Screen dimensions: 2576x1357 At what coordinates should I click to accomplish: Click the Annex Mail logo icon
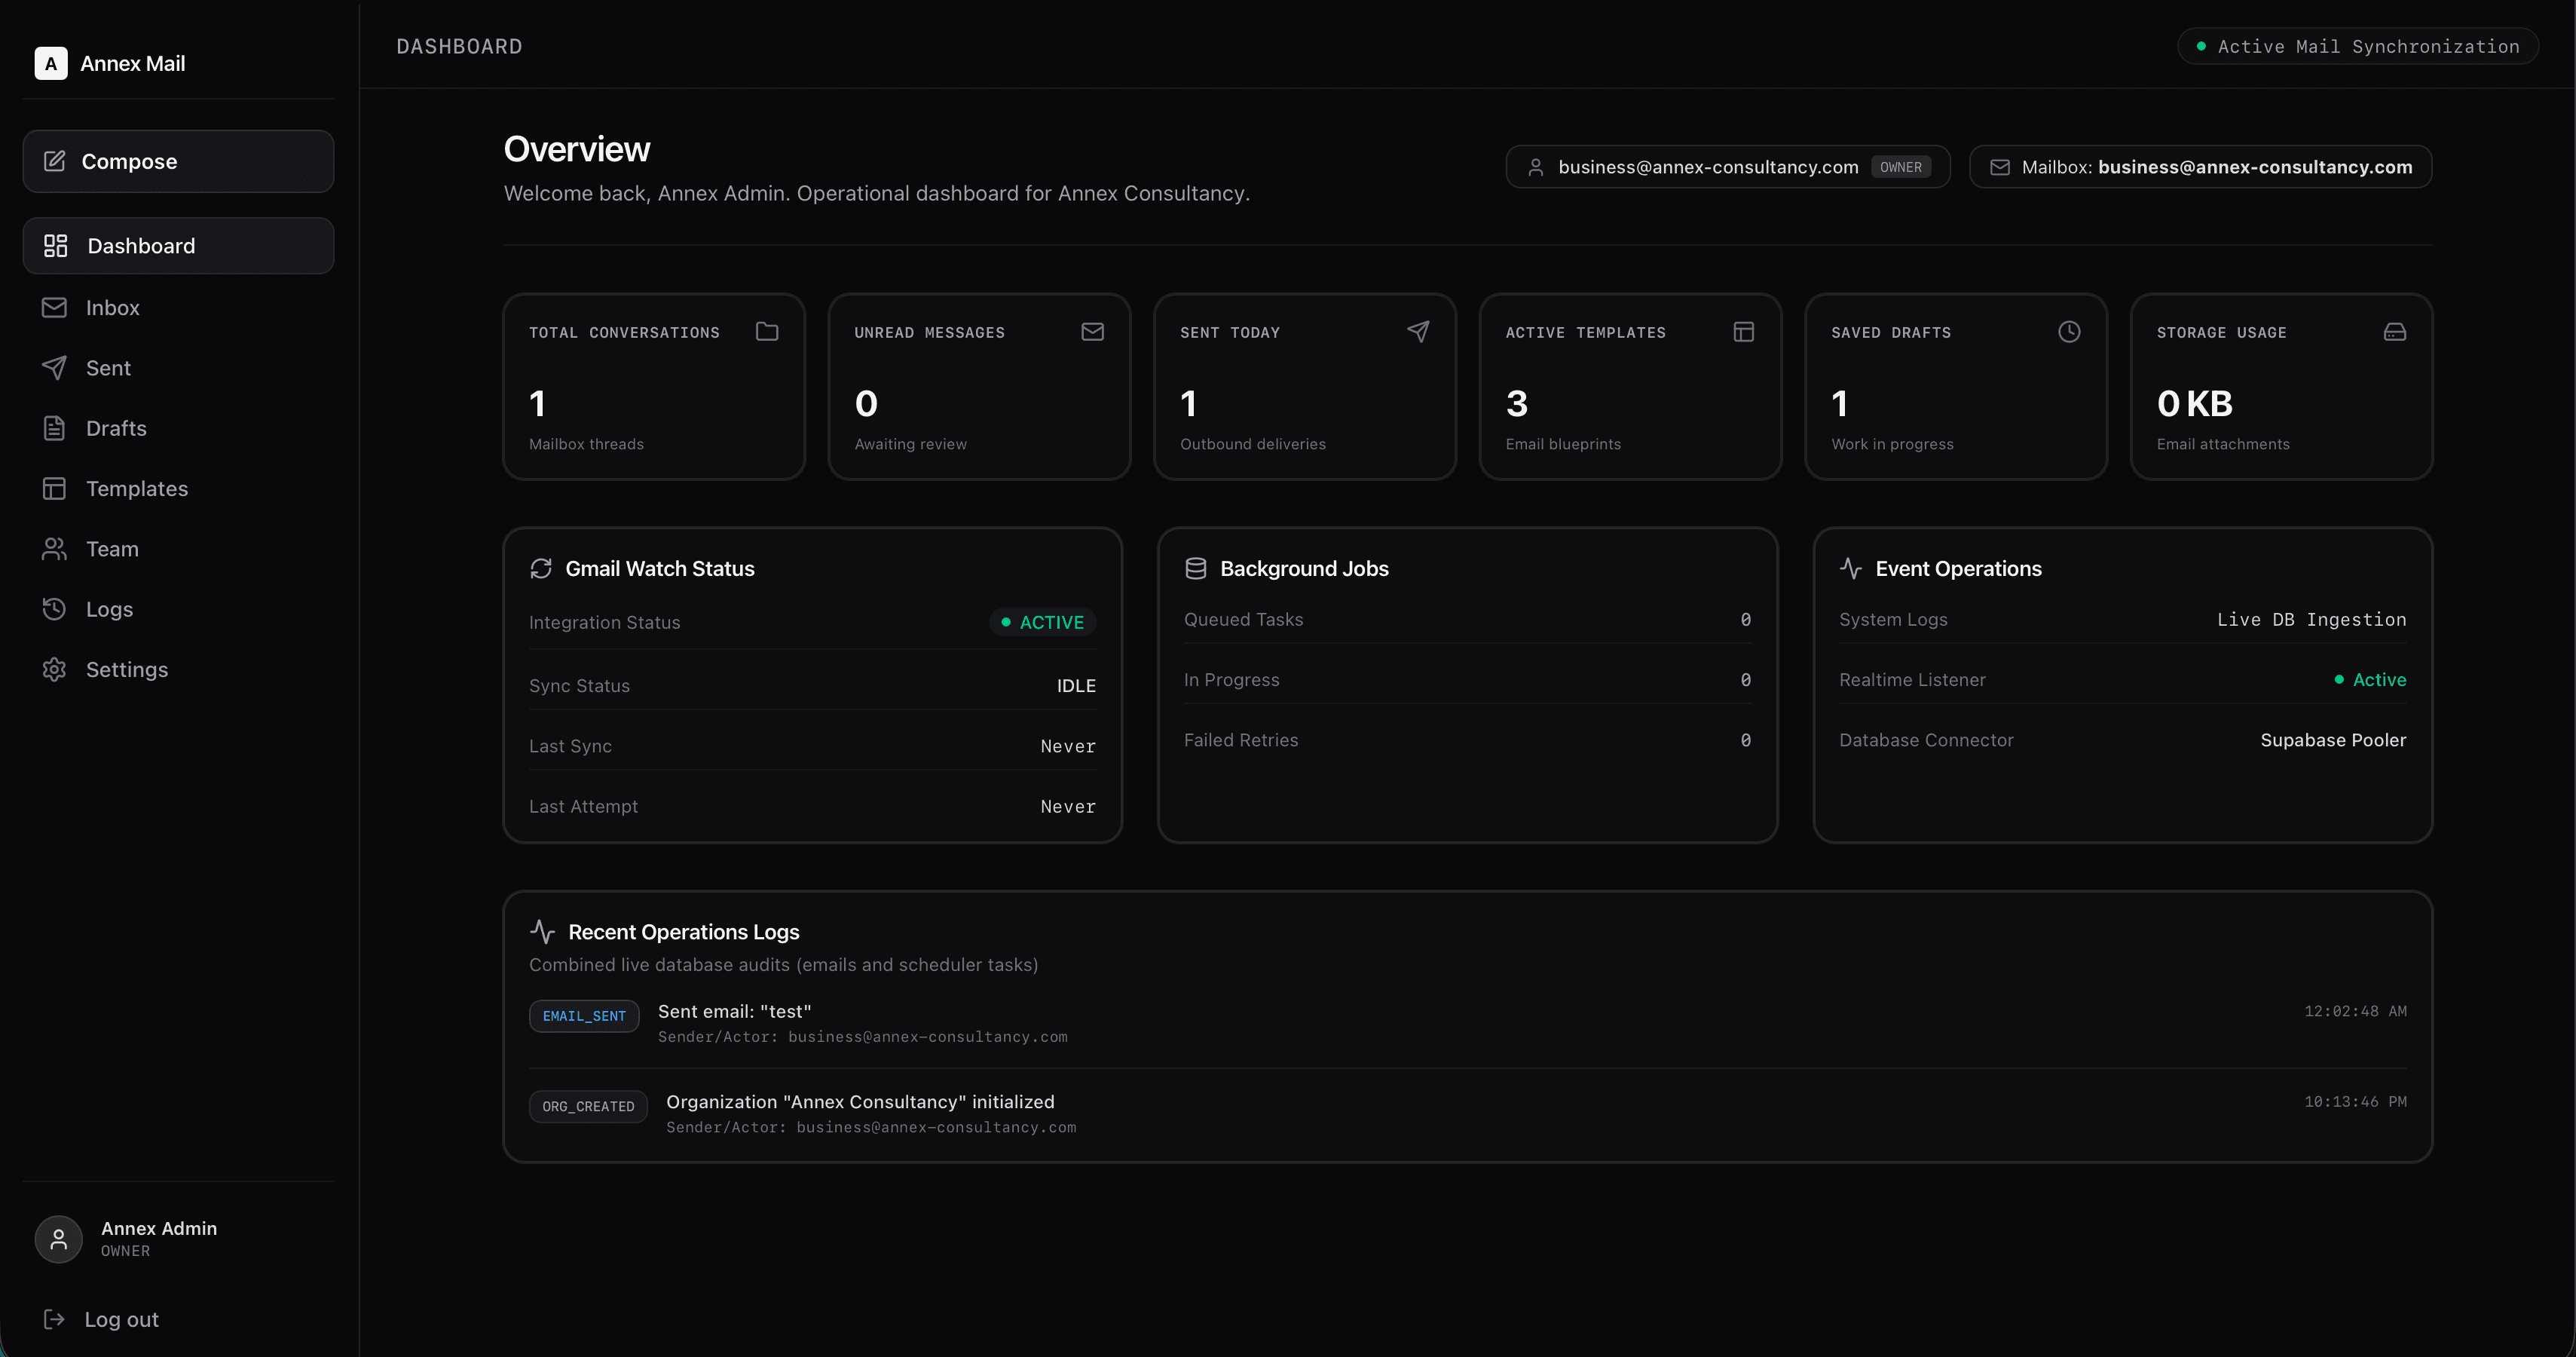(x=51, y=63)
